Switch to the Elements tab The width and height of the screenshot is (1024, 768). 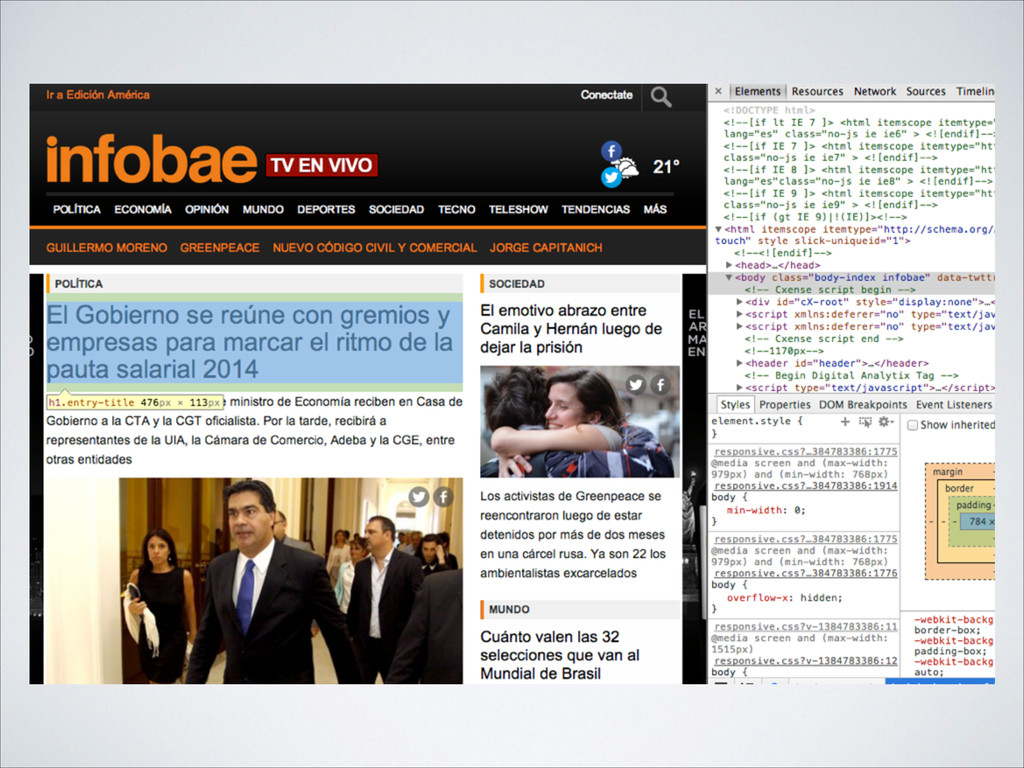pyautogui.click(x=758, y=91)
